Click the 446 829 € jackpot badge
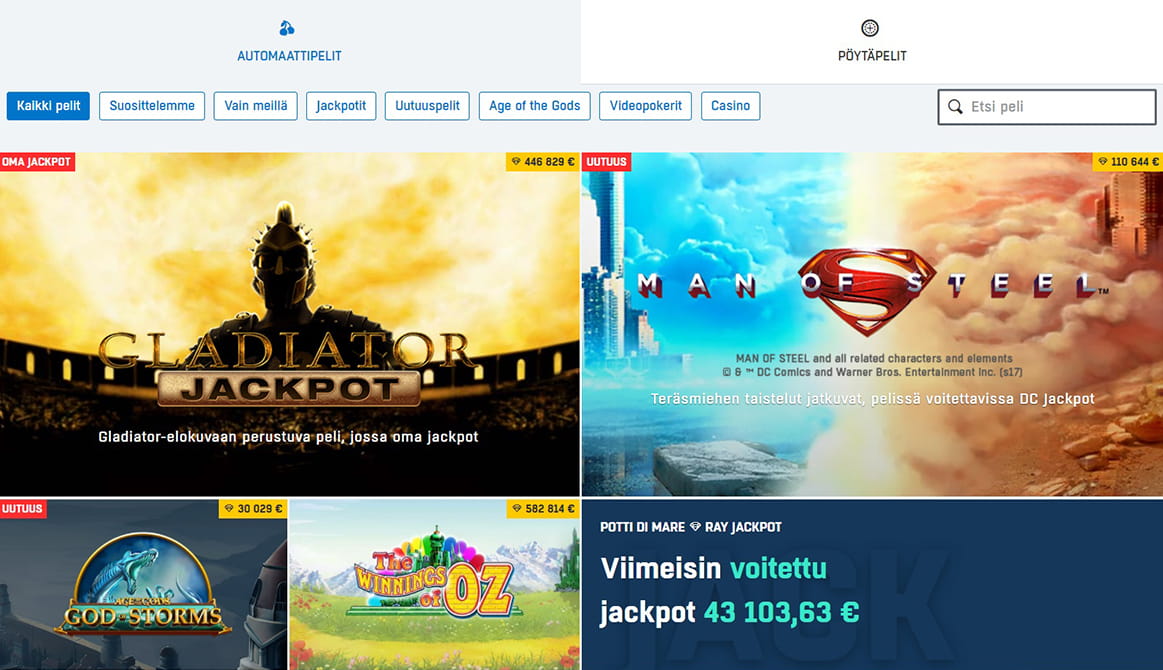This screenshot has width=1163, height=670. (x=543, y=162)
